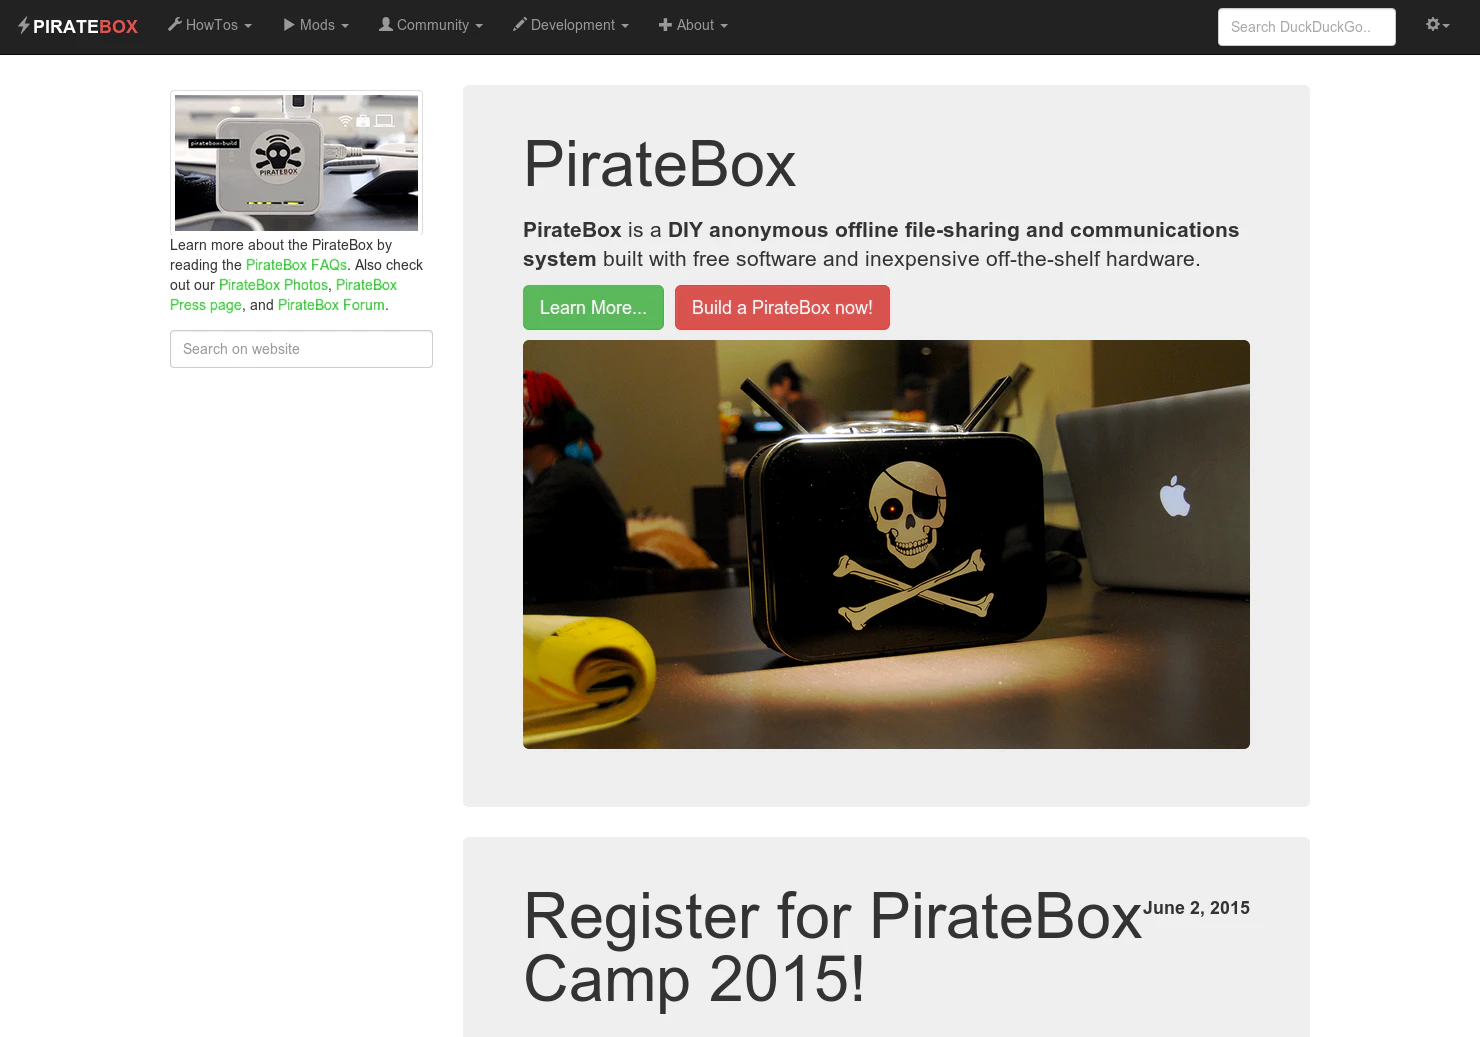Expand the HowTos dropdown menu
Image resolution: width=1480 pixels, height=1037 pixels.
click(210, 25)
